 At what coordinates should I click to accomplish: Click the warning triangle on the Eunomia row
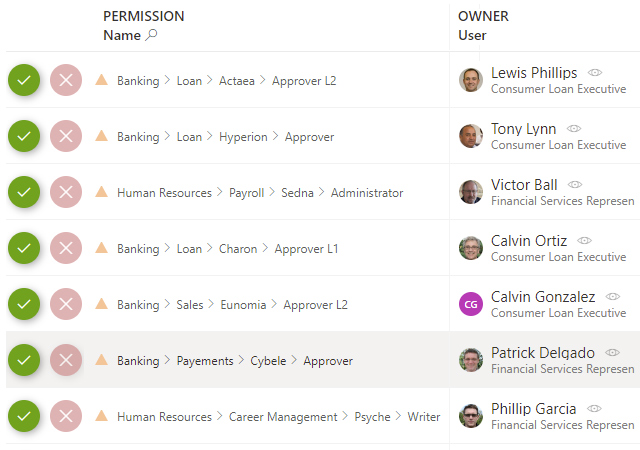(101, 304)
